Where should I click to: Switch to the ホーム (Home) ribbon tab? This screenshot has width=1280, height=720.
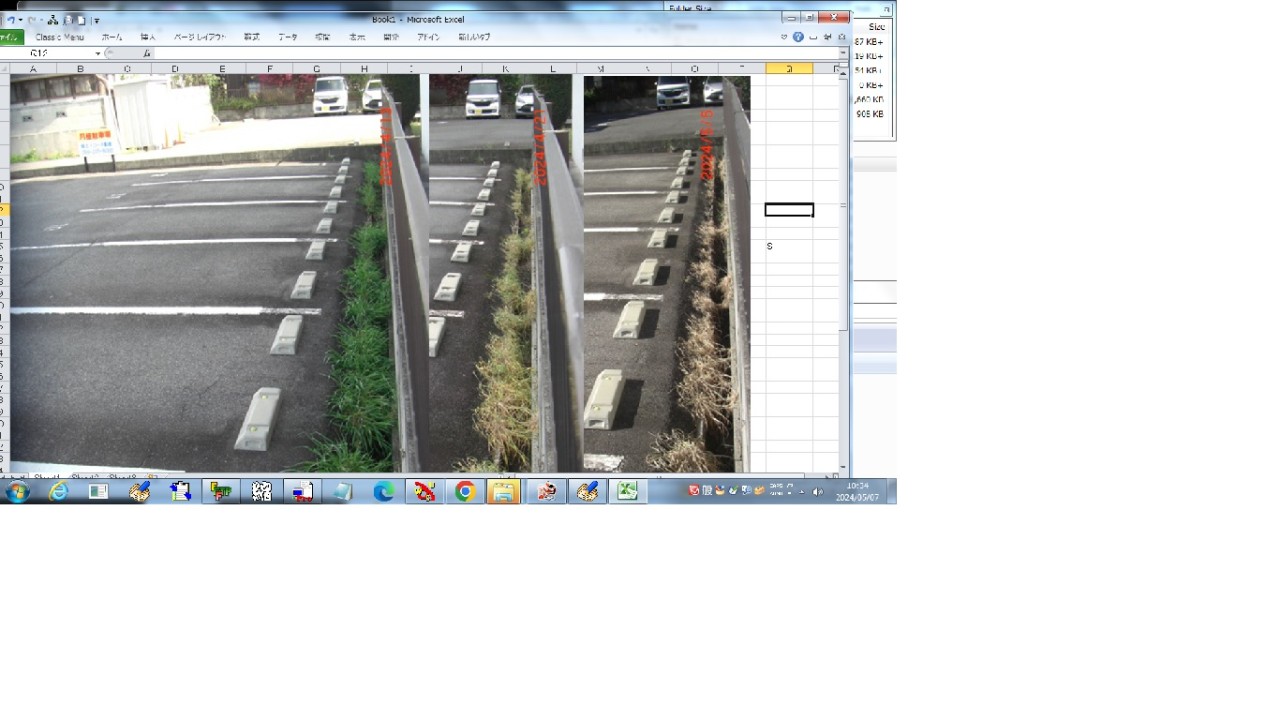[x=112, y=37]
